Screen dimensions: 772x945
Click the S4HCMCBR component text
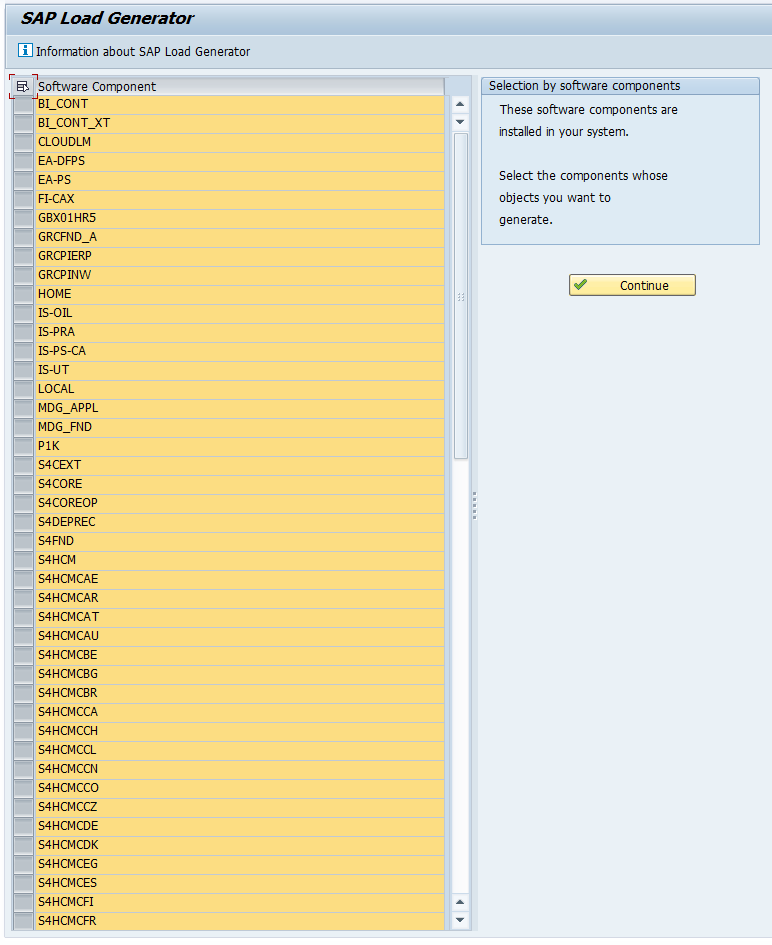67,693
